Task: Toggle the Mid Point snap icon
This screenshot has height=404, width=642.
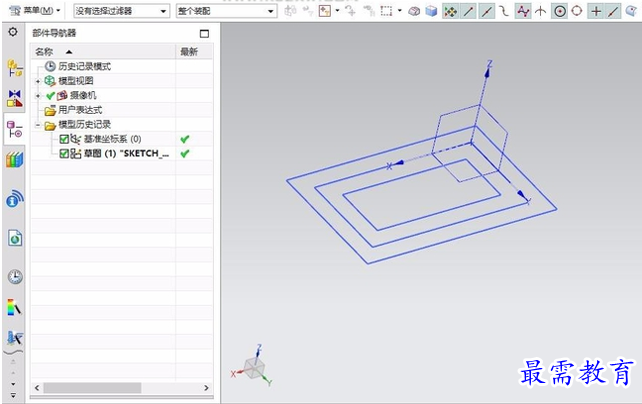Action: coord(486,11)
